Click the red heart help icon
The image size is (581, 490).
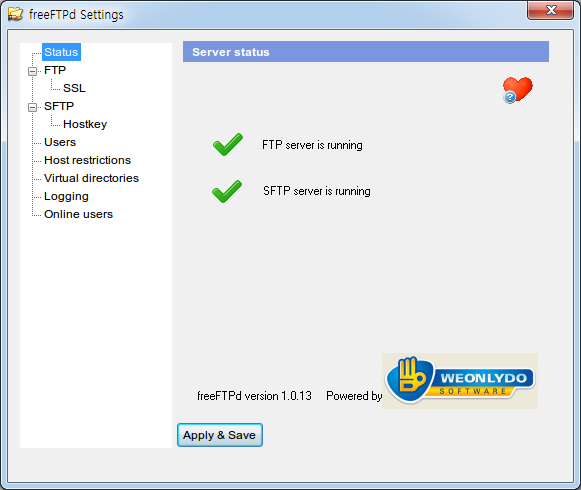tap(518, 90)
